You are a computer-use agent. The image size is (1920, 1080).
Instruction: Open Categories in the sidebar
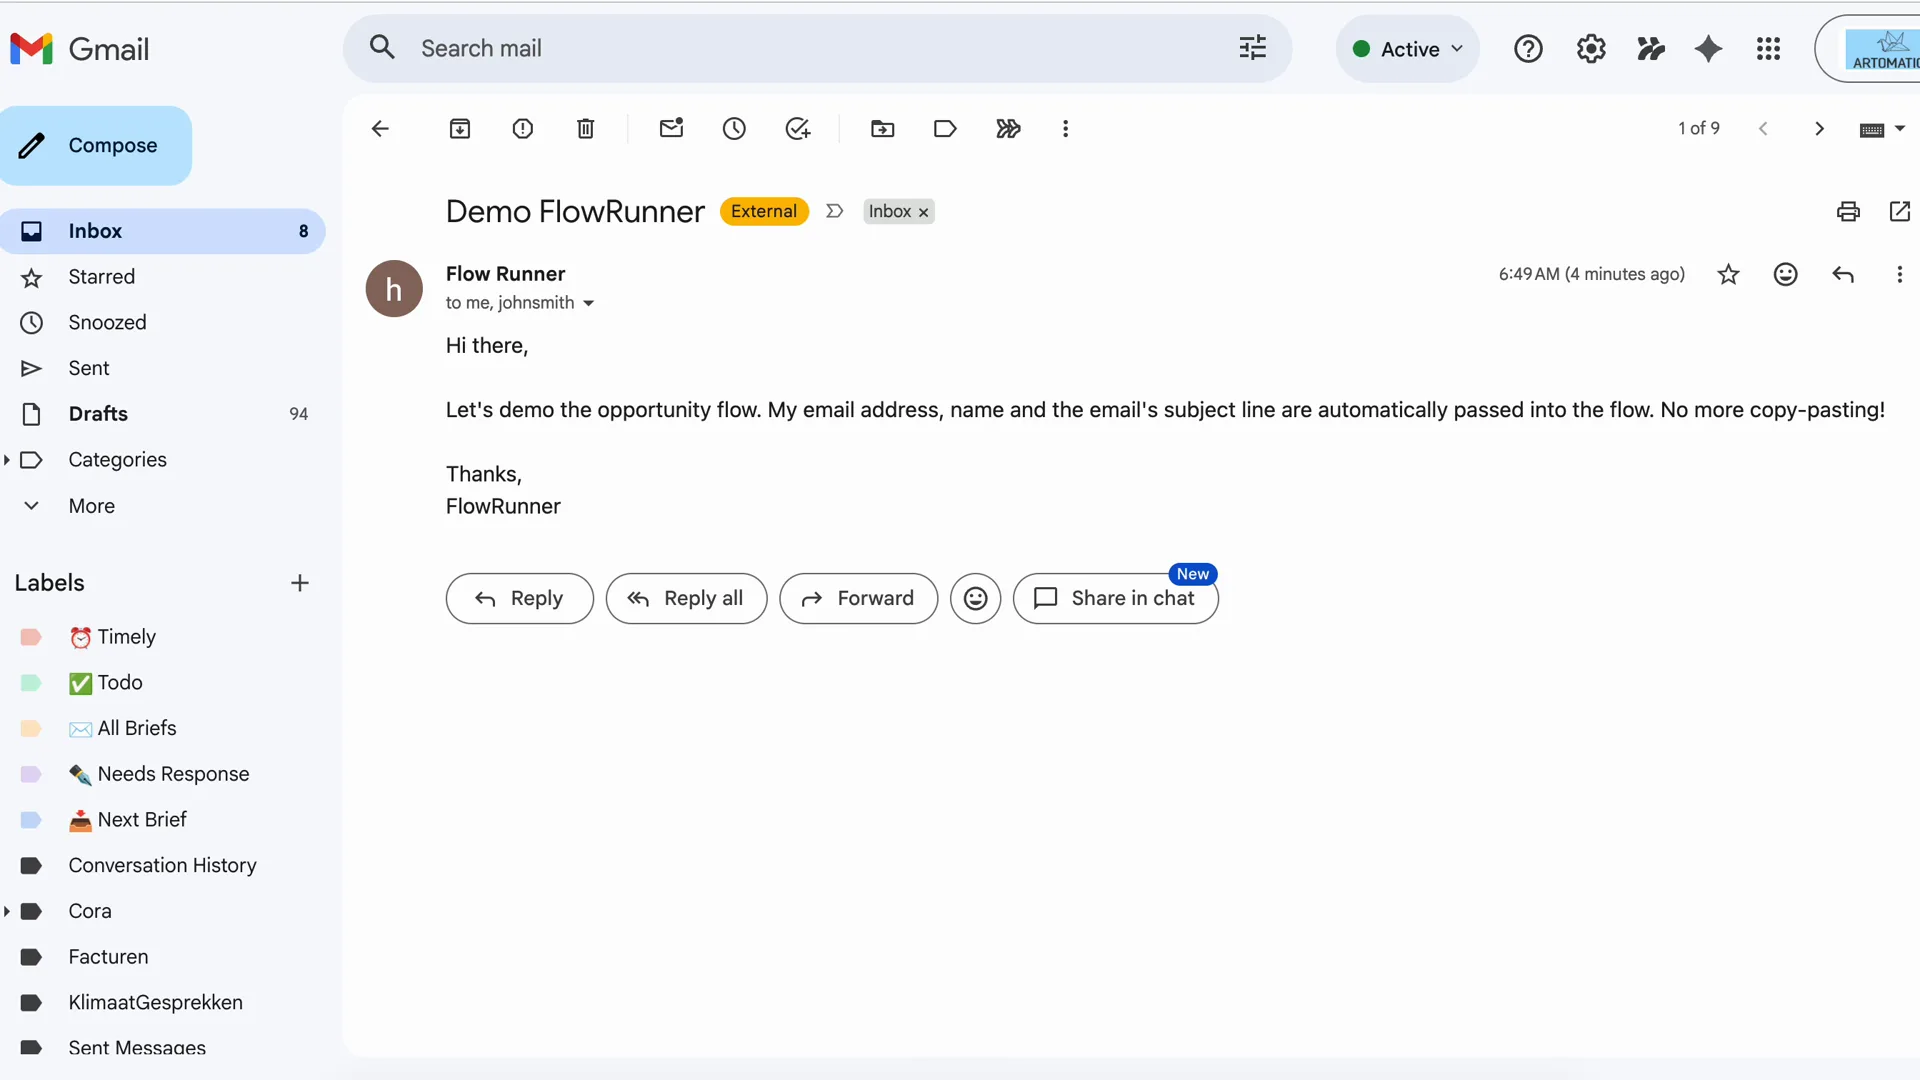[117, 460]
